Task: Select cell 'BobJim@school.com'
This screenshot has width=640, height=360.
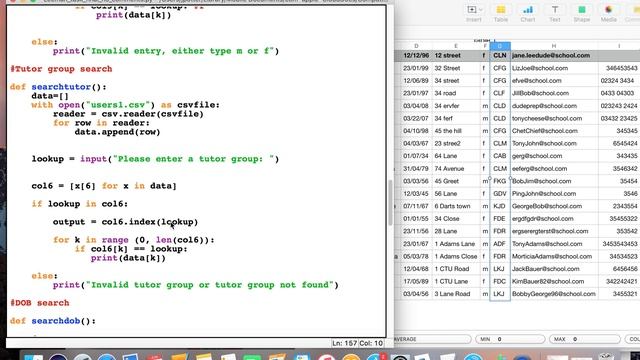Action: pyautogui.click(x=541, y=181)
